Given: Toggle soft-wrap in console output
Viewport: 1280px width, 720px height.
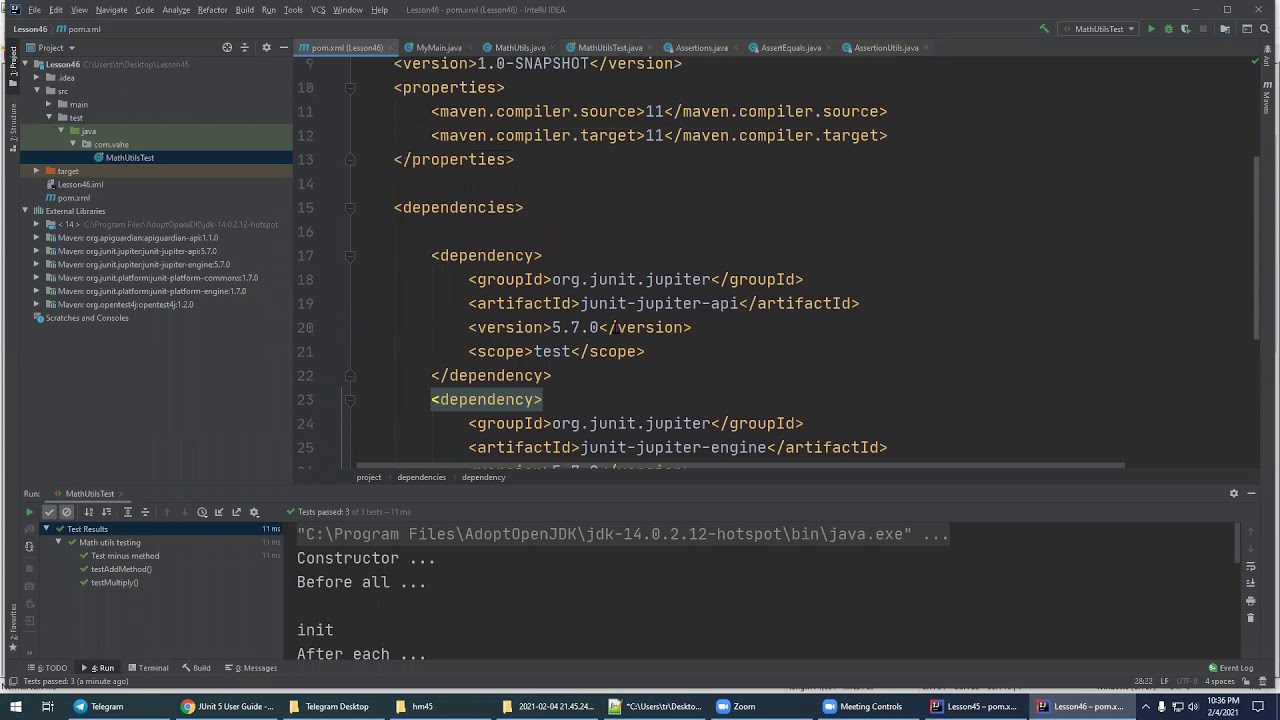Looking at the screenshot, I should (x=1250, y=566).
